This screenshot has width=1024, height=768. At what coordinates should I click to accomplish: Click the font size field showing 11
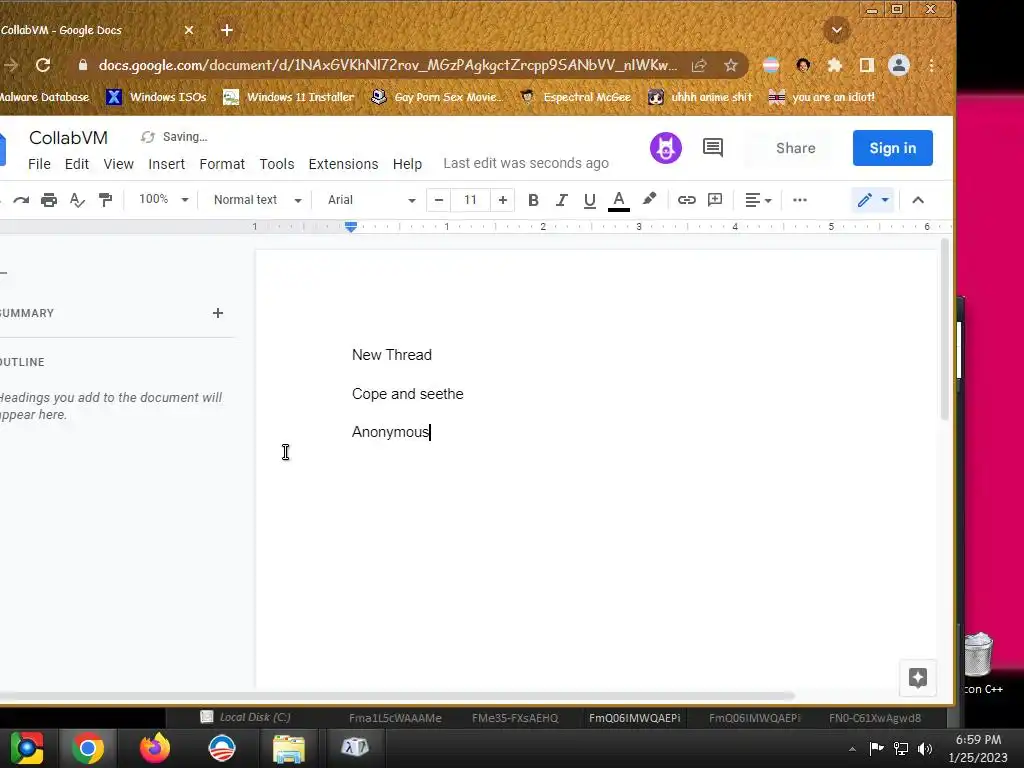pyautogui.click(x=470, y=200)
